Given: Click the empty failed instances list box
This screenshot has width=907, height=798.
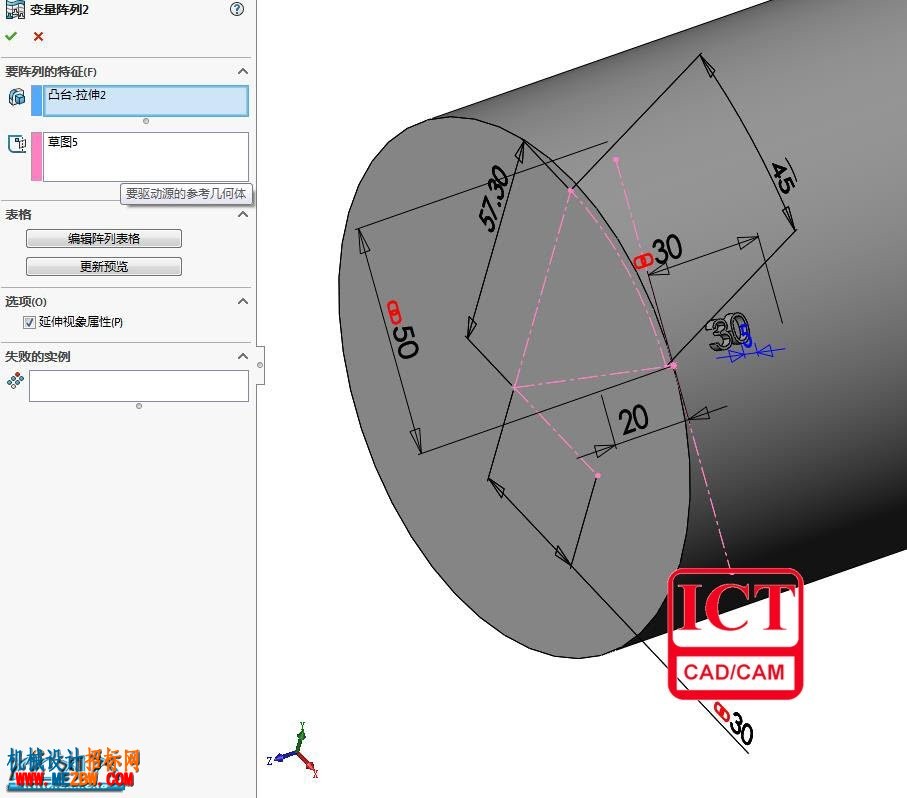Looking at the screenshot, I should pos(139,386).
